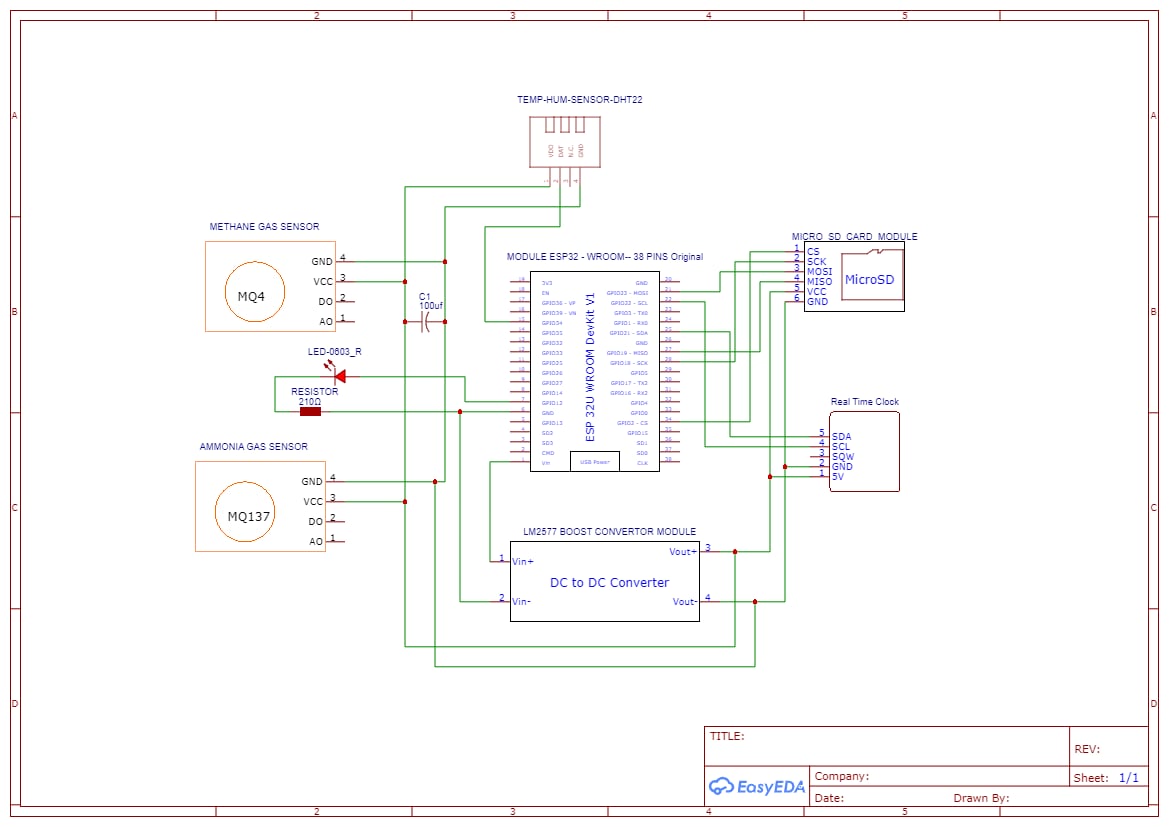1169x827 pixels.
Task: Select the 210Ω resistor symbol
Action: [x=310, y=411]
